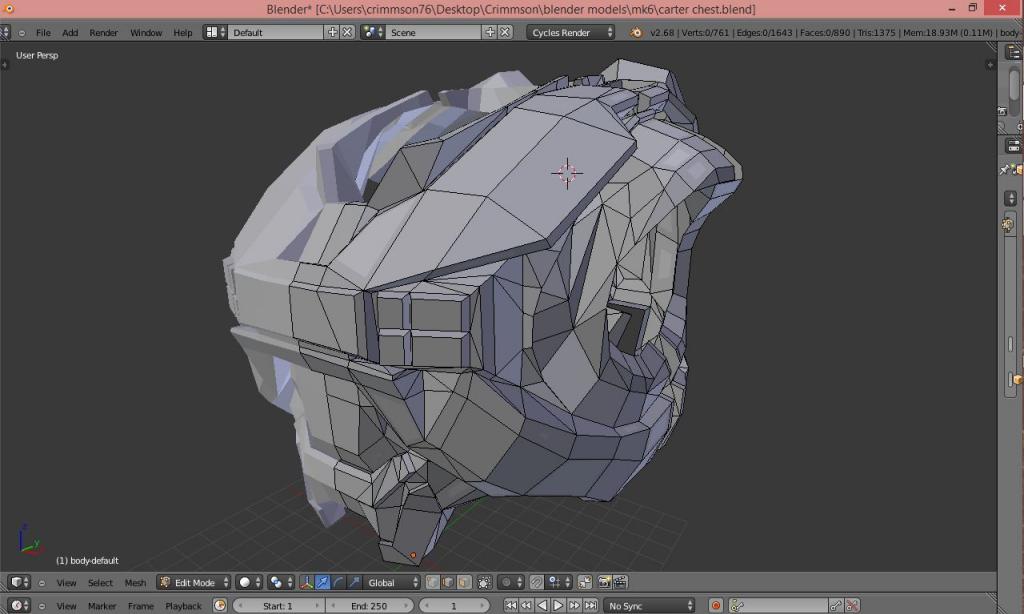Viewport: 1024px width, 614px height.
Task: Open the Global transform orientation dropdown
Action: [392, 582]
